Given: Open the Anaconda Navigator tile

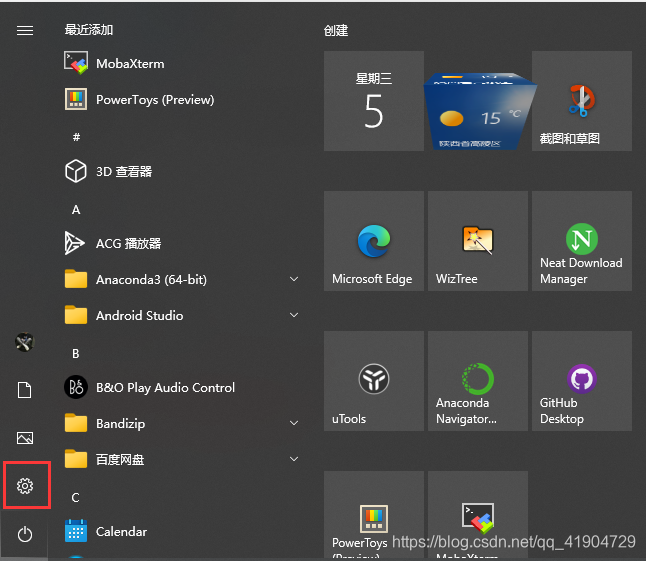Looking at the screenshot, I should point(478,381).
